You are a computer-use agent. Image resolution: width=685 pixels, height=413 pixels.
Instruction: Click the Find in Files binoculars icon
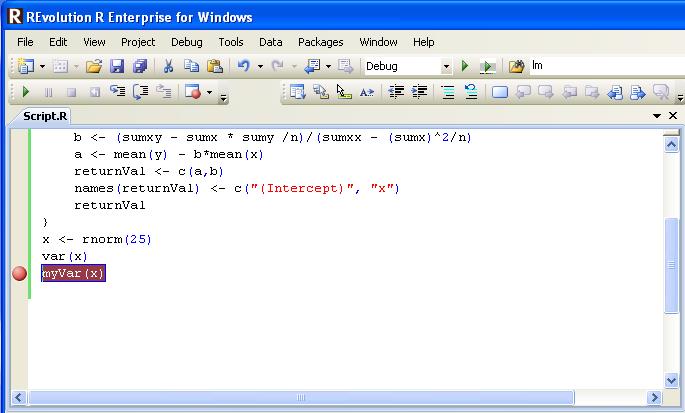pyautogui.click(x=516, y=66)
